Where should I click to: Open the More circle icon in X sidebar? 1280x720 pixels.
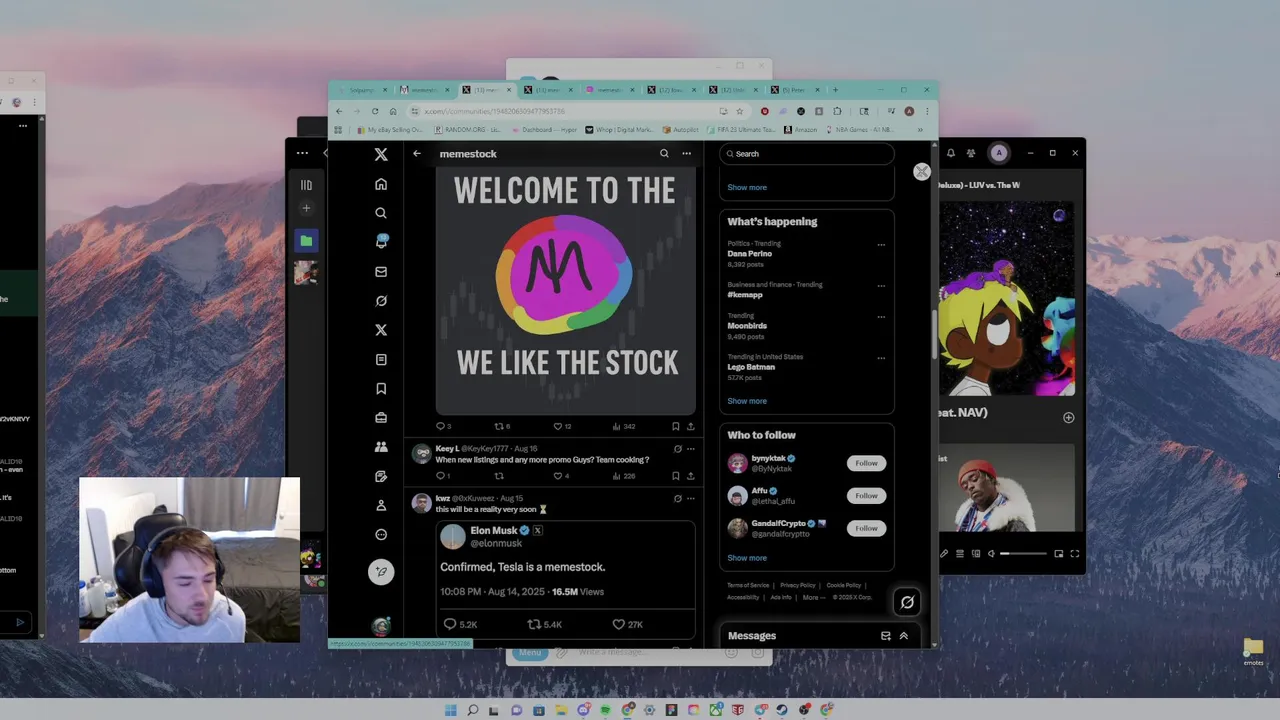coord(381,534)
